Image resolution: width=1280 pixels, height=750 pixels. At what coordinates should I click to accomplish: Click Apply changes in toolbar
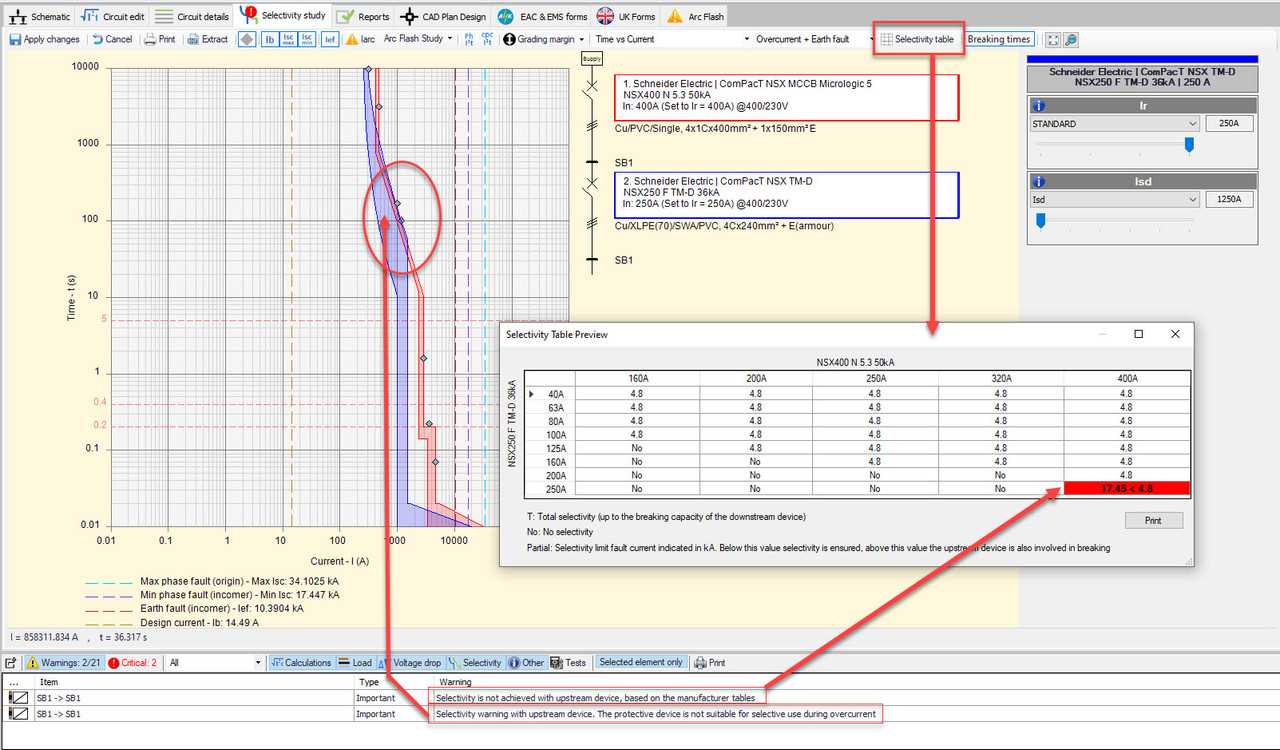pos(44,39)
